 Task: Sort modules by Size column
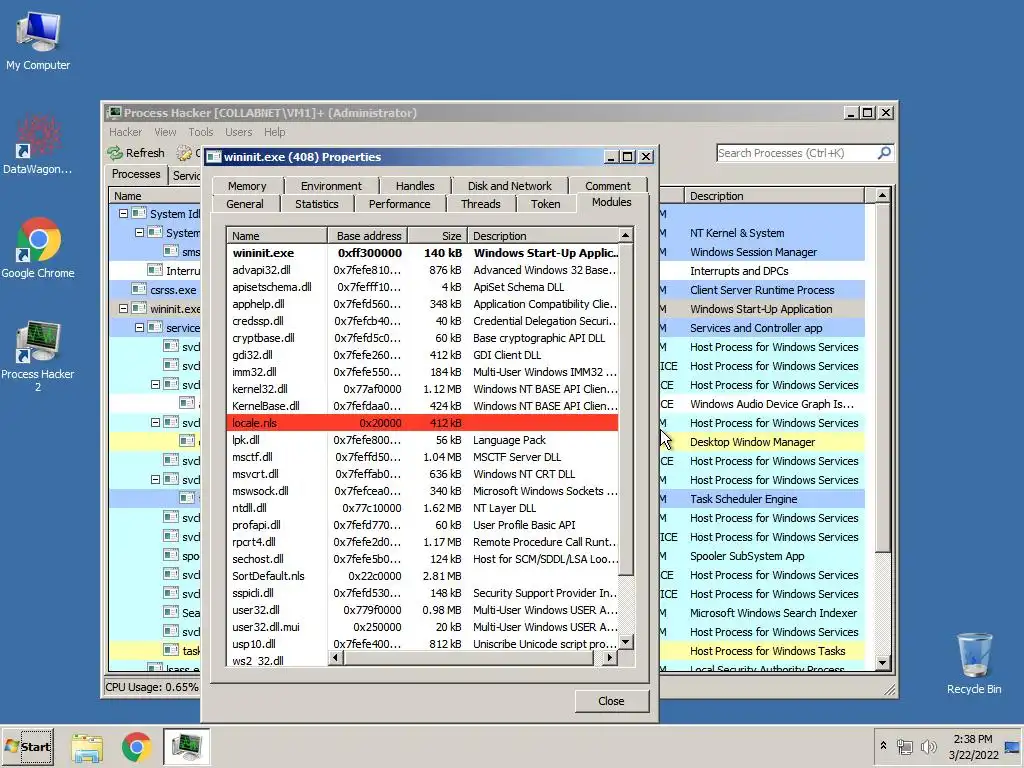(438, 236)
